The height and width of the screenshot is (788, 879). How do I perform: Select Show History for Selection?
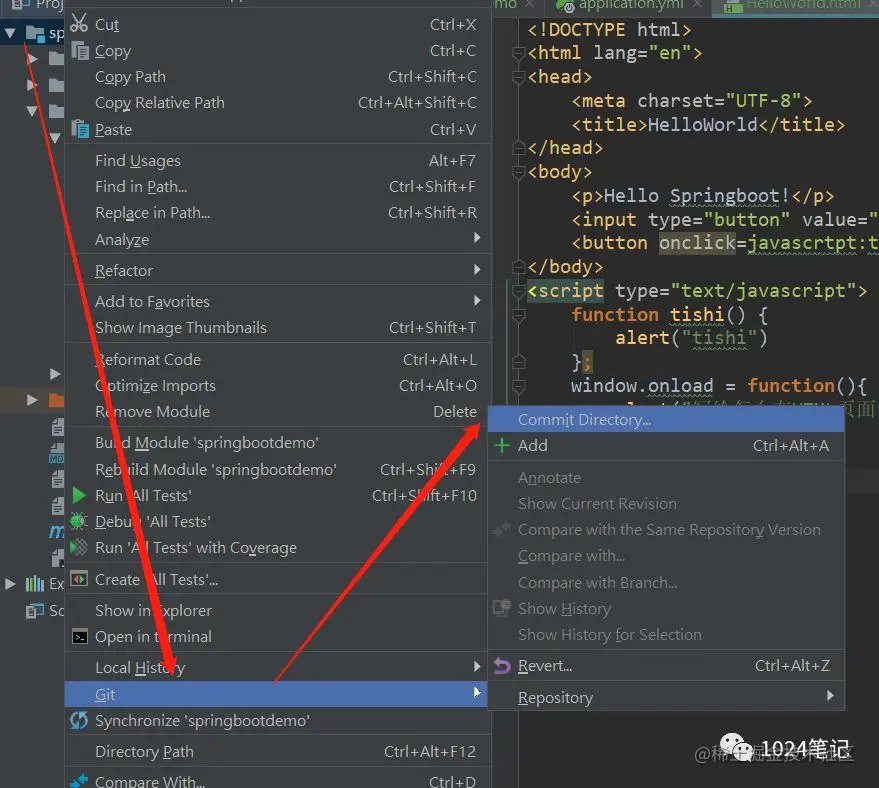coord(666,635)
